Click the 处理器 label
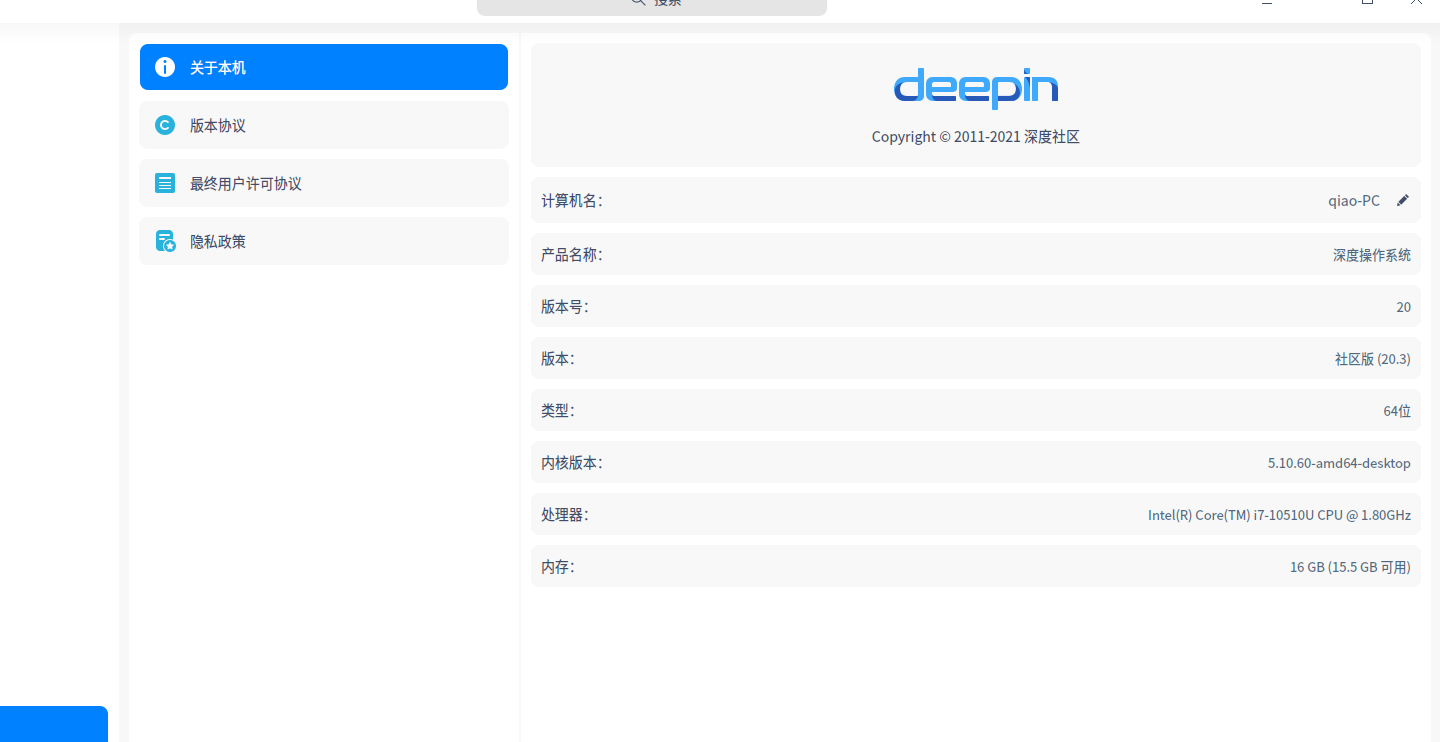The height and width of the screenshot is (742, 1440). tap(565, 515)
